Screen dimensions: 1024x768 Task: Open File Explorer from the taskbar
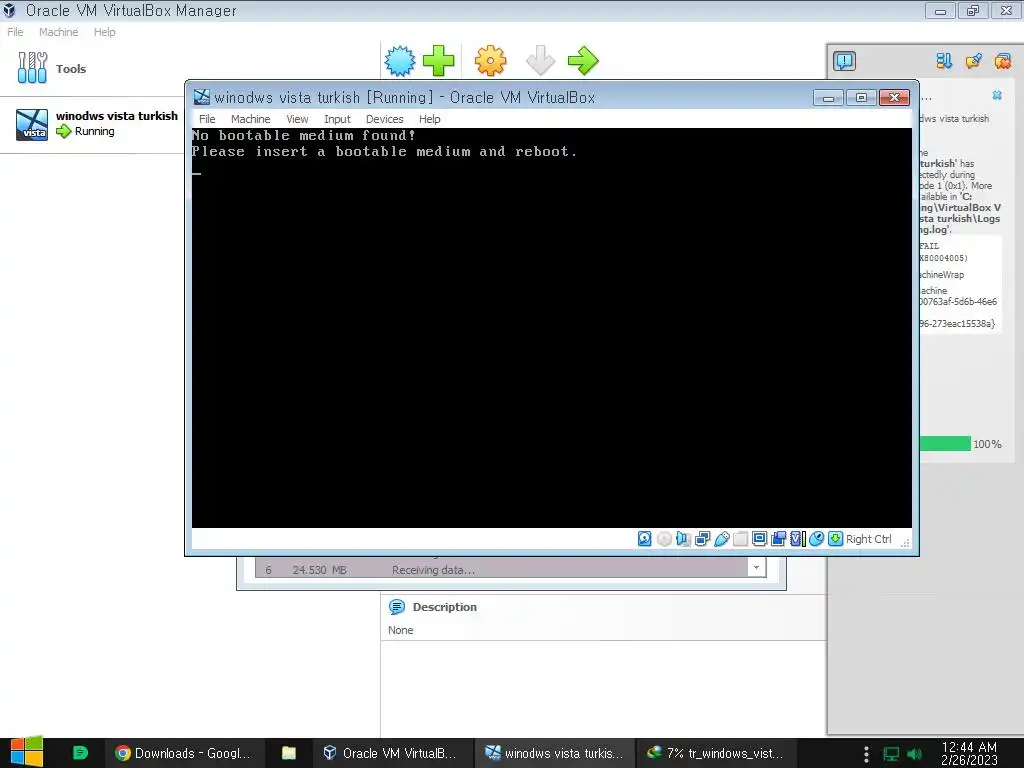click(289, 753)
